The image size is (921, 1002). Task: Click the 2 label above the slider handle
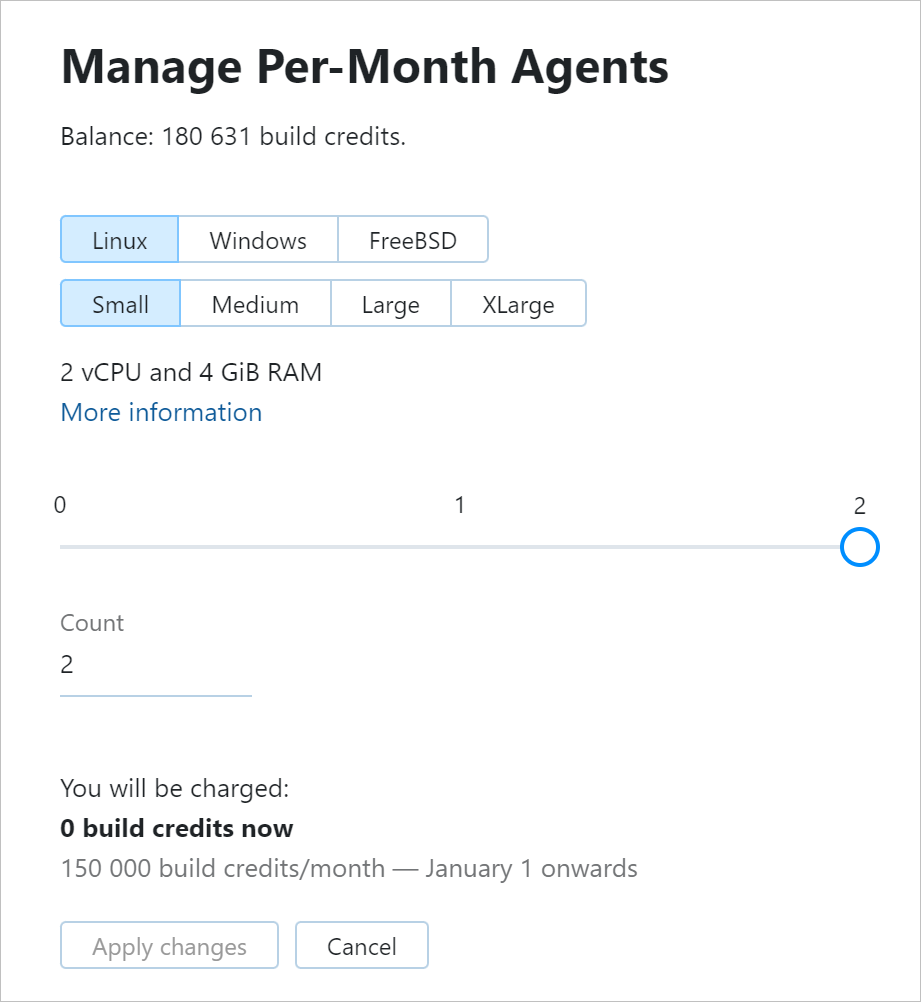point(859,505)
